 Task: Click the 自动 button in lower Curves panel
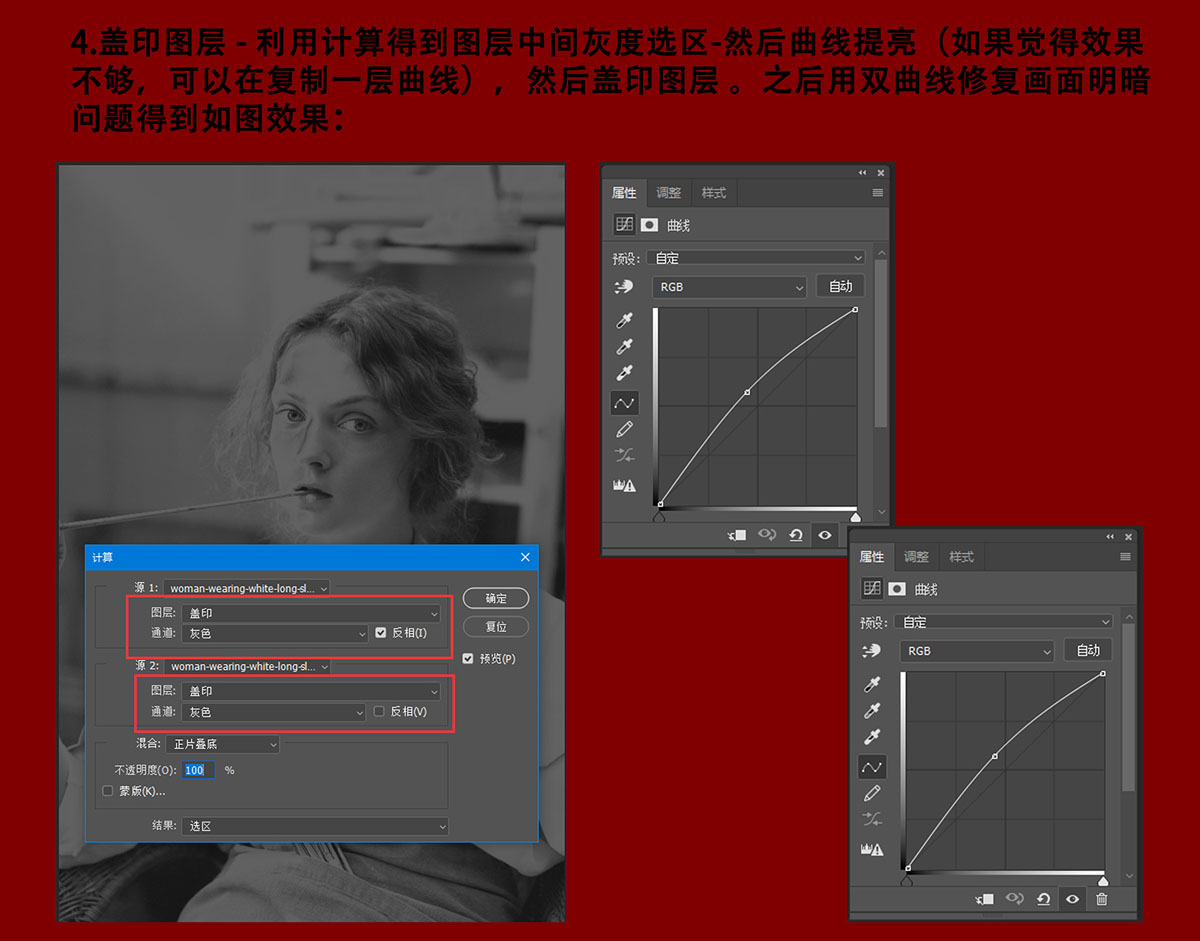1088,650
